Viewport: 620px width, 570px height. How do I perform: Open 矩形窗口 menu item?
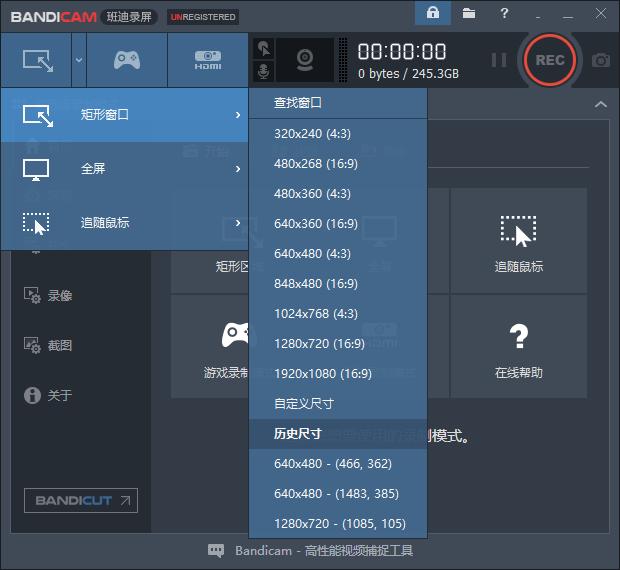[x=125, y=115]
